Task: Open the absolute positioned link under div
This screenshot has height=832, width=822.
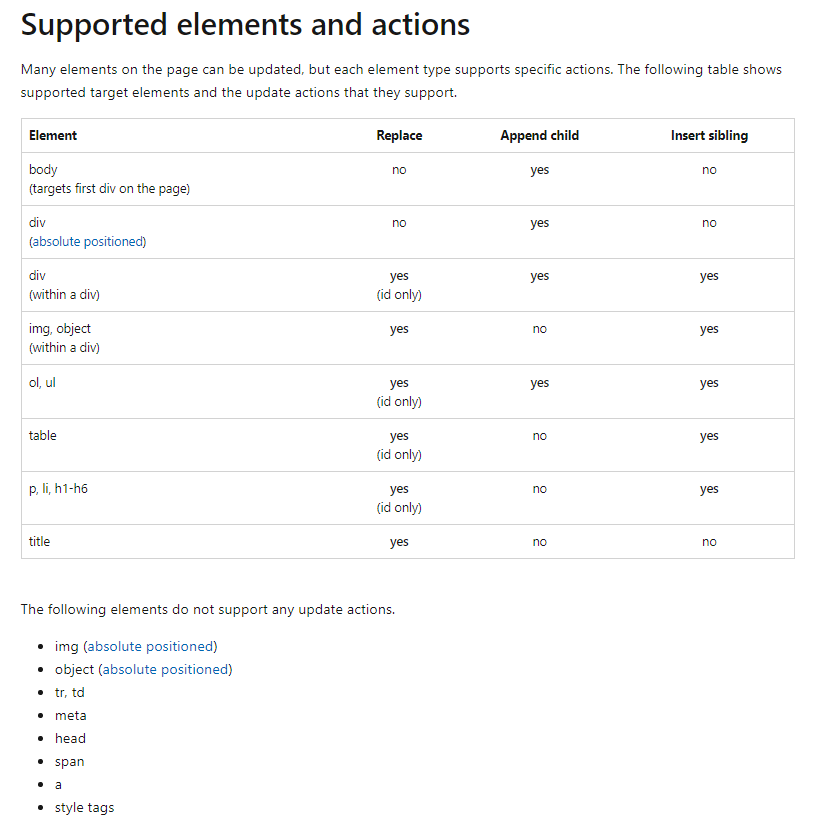Action: [88, 242]
